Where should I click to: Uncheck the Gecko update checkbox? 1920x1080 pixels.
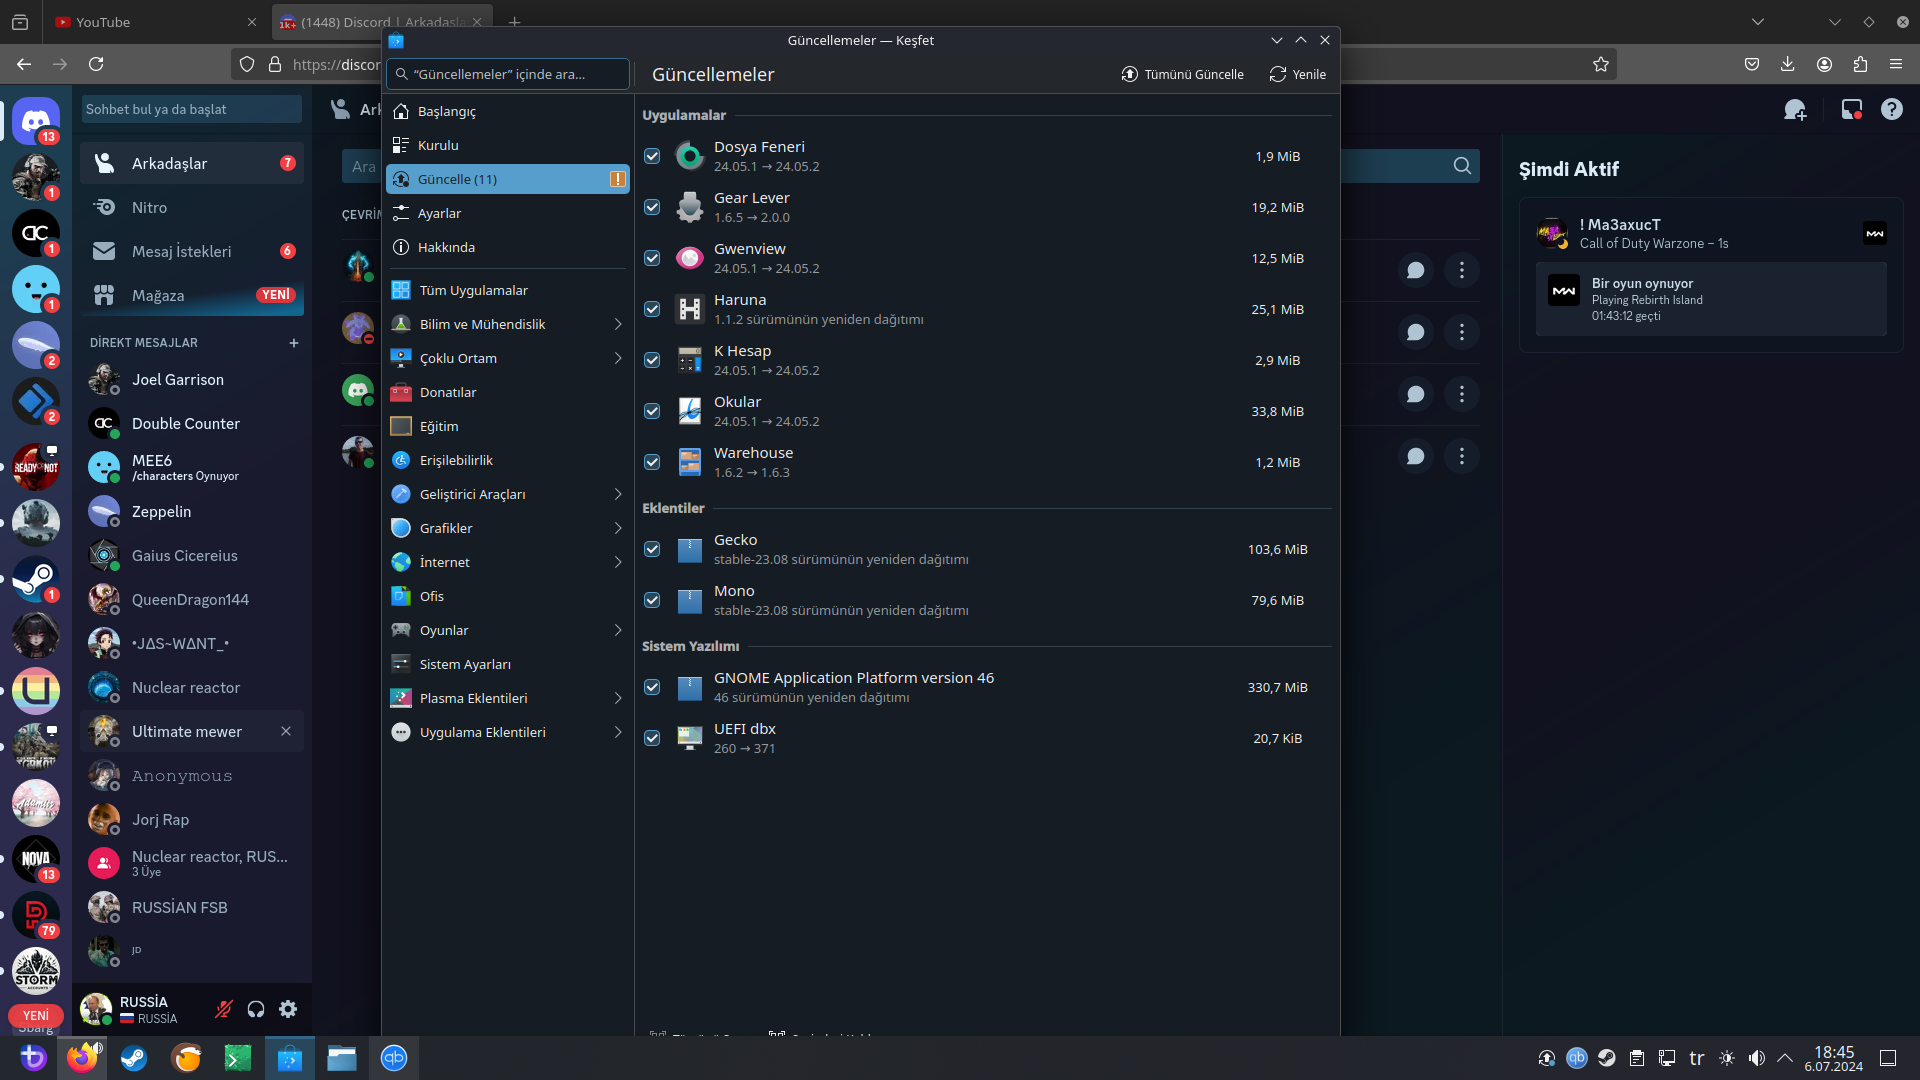click(x=652, y=550)
